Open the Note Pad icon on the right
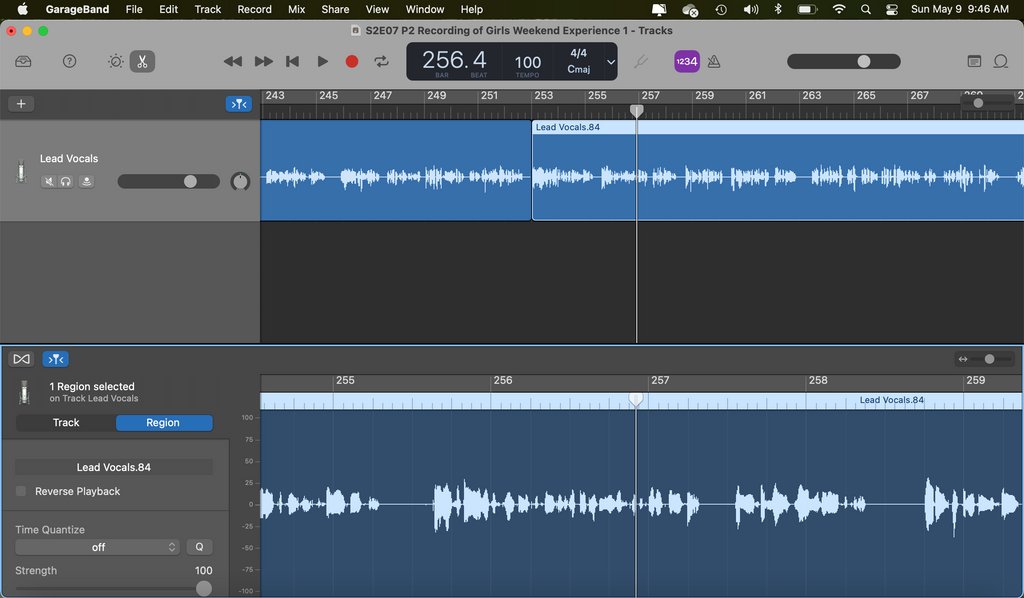 pyautogui.click(x=974, y=61)
